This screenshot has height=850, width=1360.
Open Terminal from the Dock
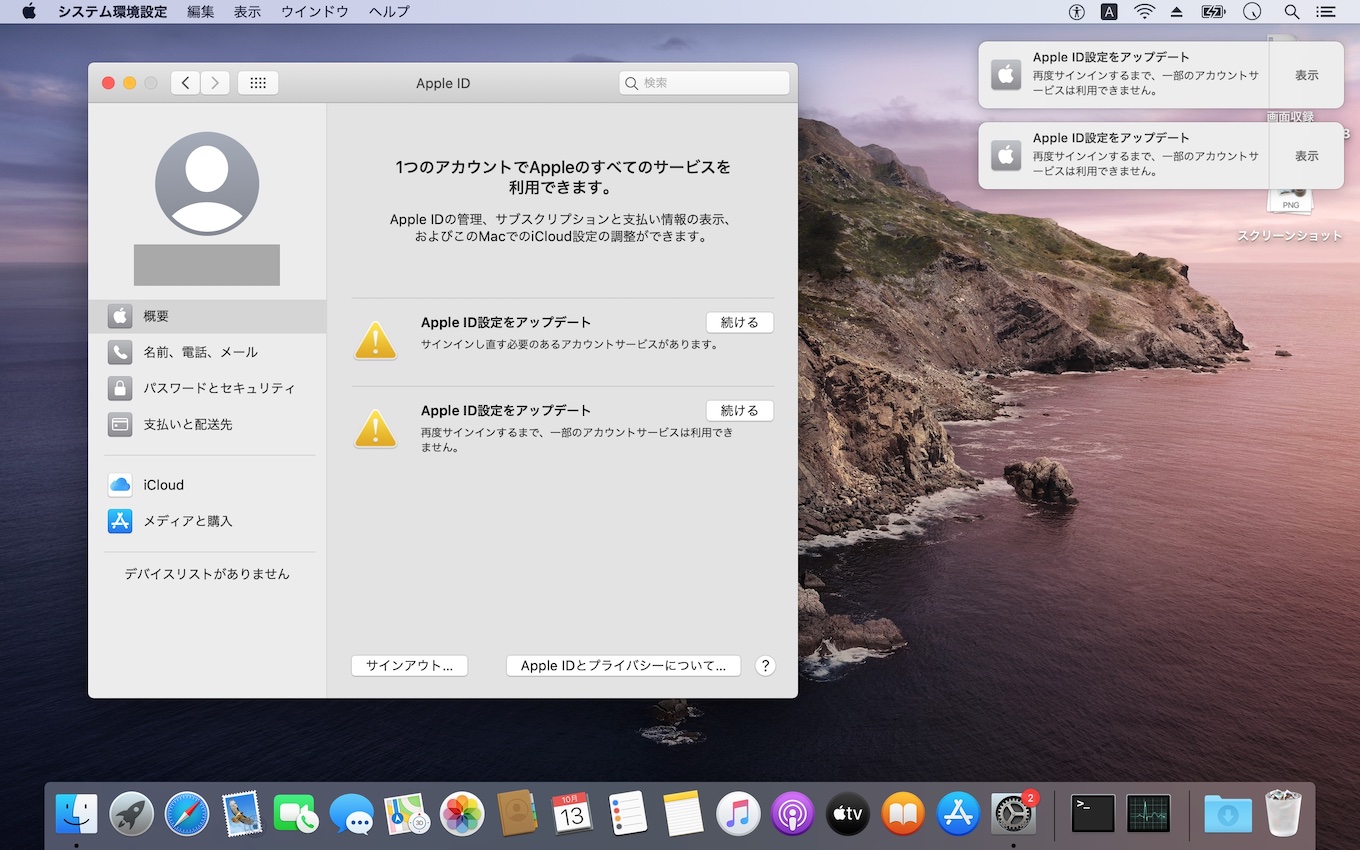tap(1093, 814)
